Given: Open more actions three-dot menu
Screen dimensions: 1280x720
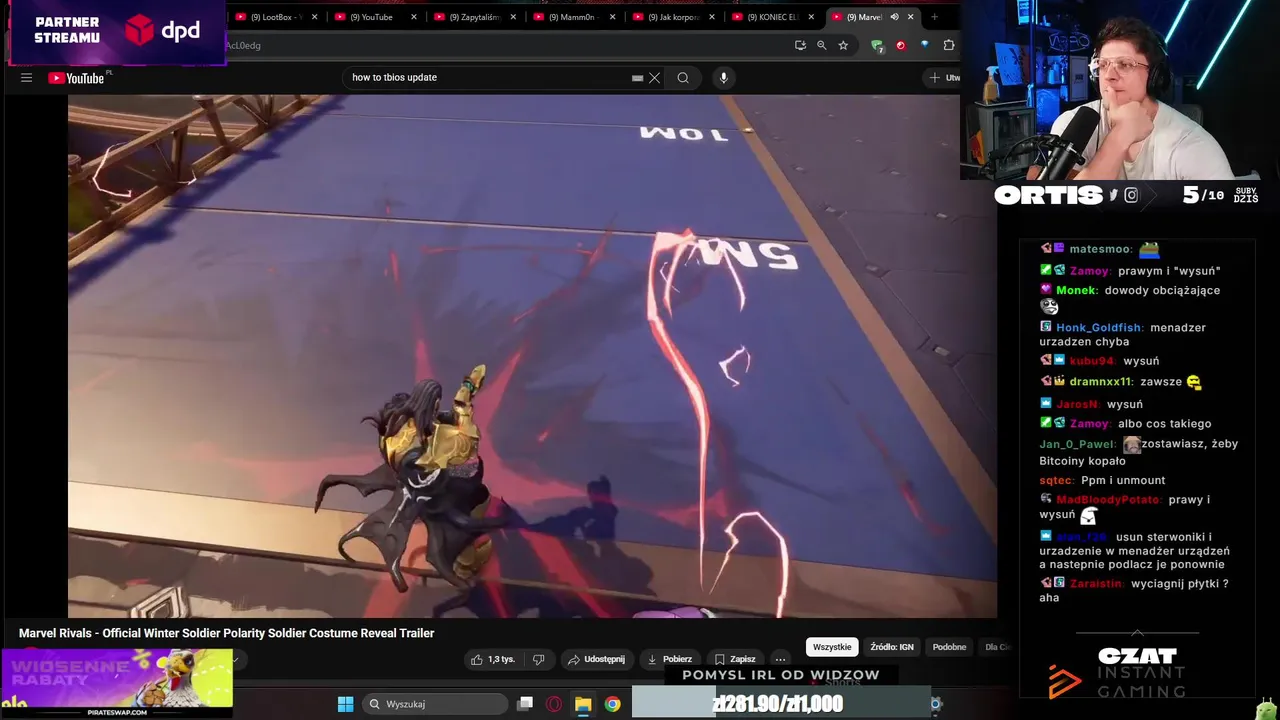Looking at the screenshot, I should coord(781,659).
